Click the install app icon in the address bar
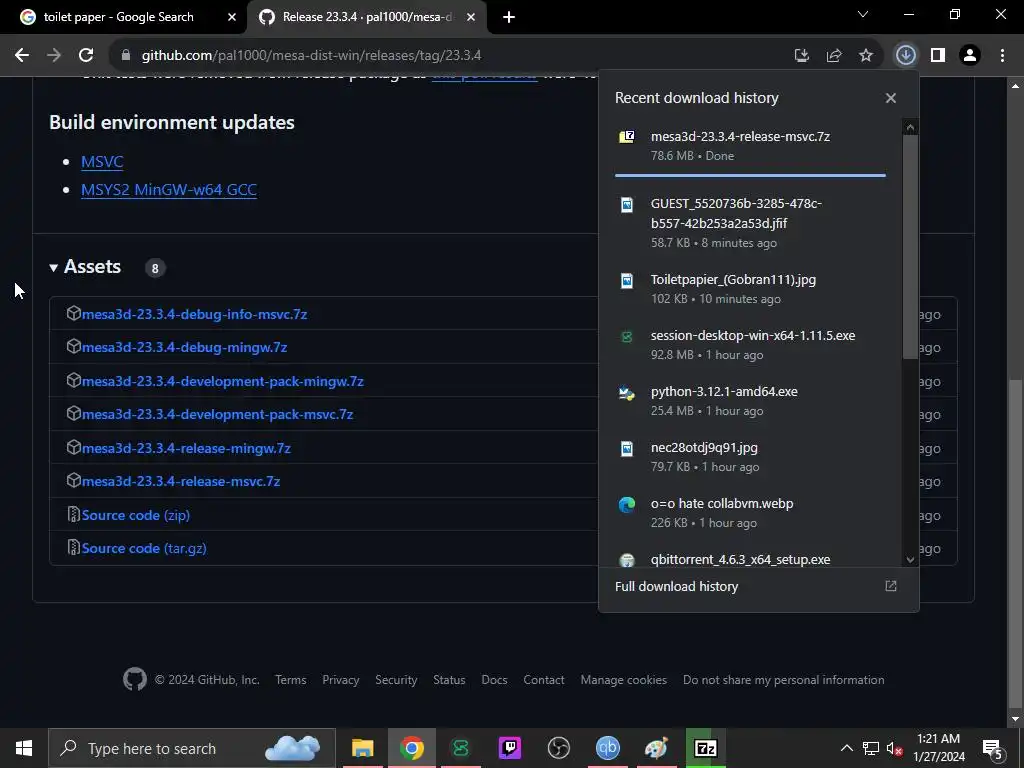This screenshot has width=1024, height=768. click(802, 56)
